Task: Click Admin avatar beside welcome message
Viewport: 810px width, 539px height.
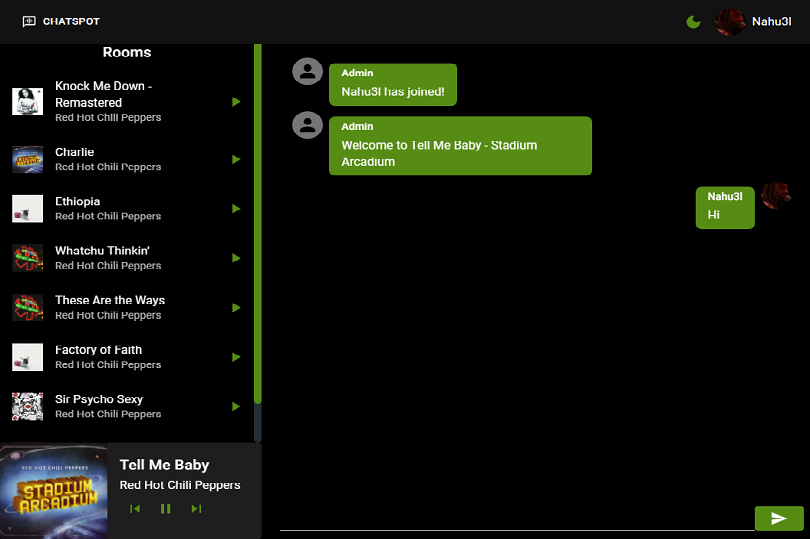Action: click(308, 125)
